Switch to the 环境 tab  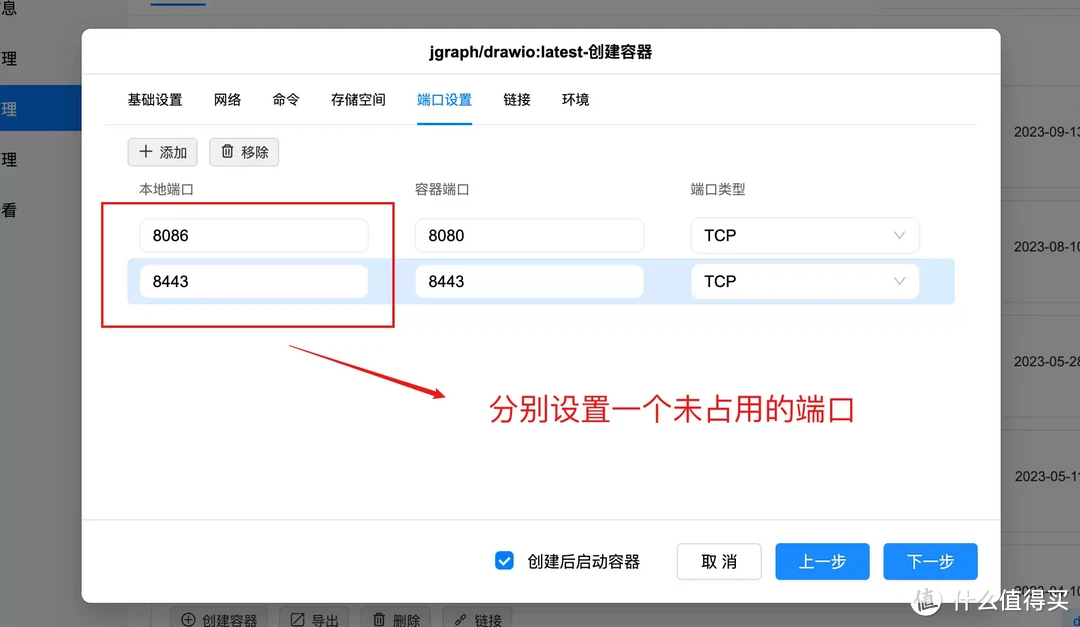click(x=575, y=100)
